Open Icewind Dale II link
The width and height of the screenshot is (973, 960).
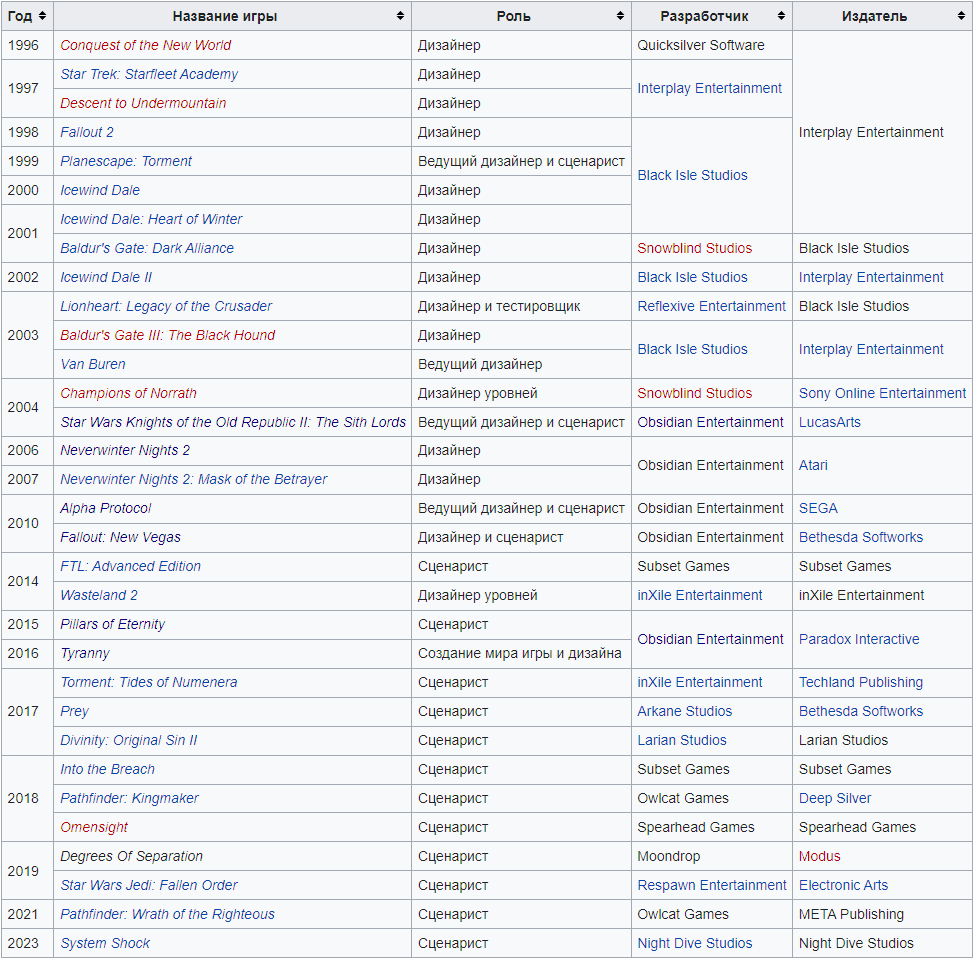point(106,277)
